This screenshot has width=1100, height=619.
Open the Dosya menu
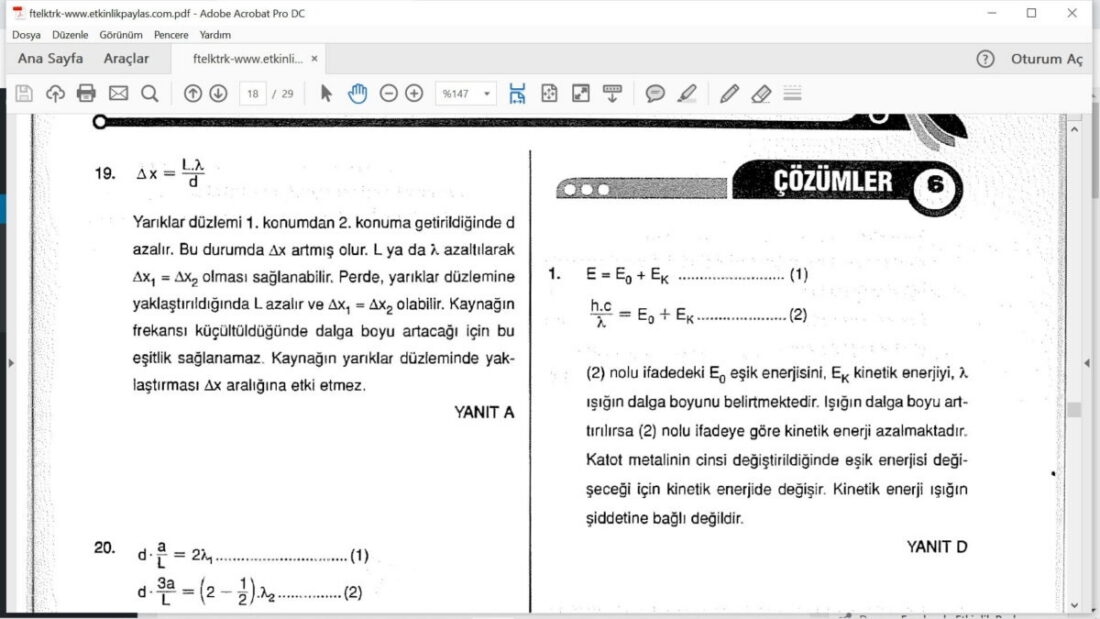point(26,34)
